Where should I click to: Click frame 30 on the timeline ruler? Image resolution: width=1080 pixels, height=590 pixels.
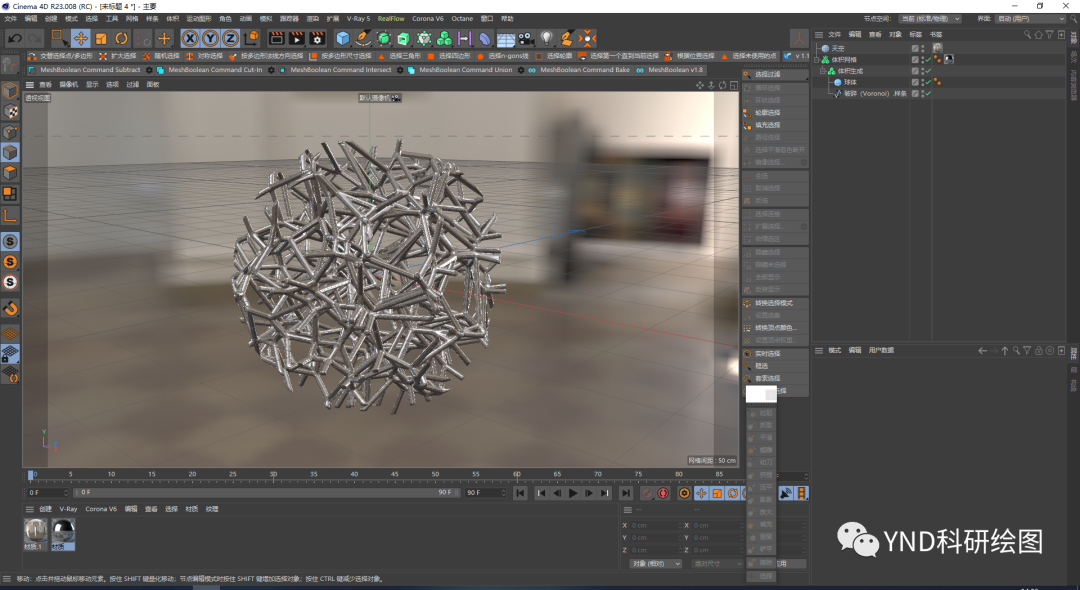tap(273, 474)
